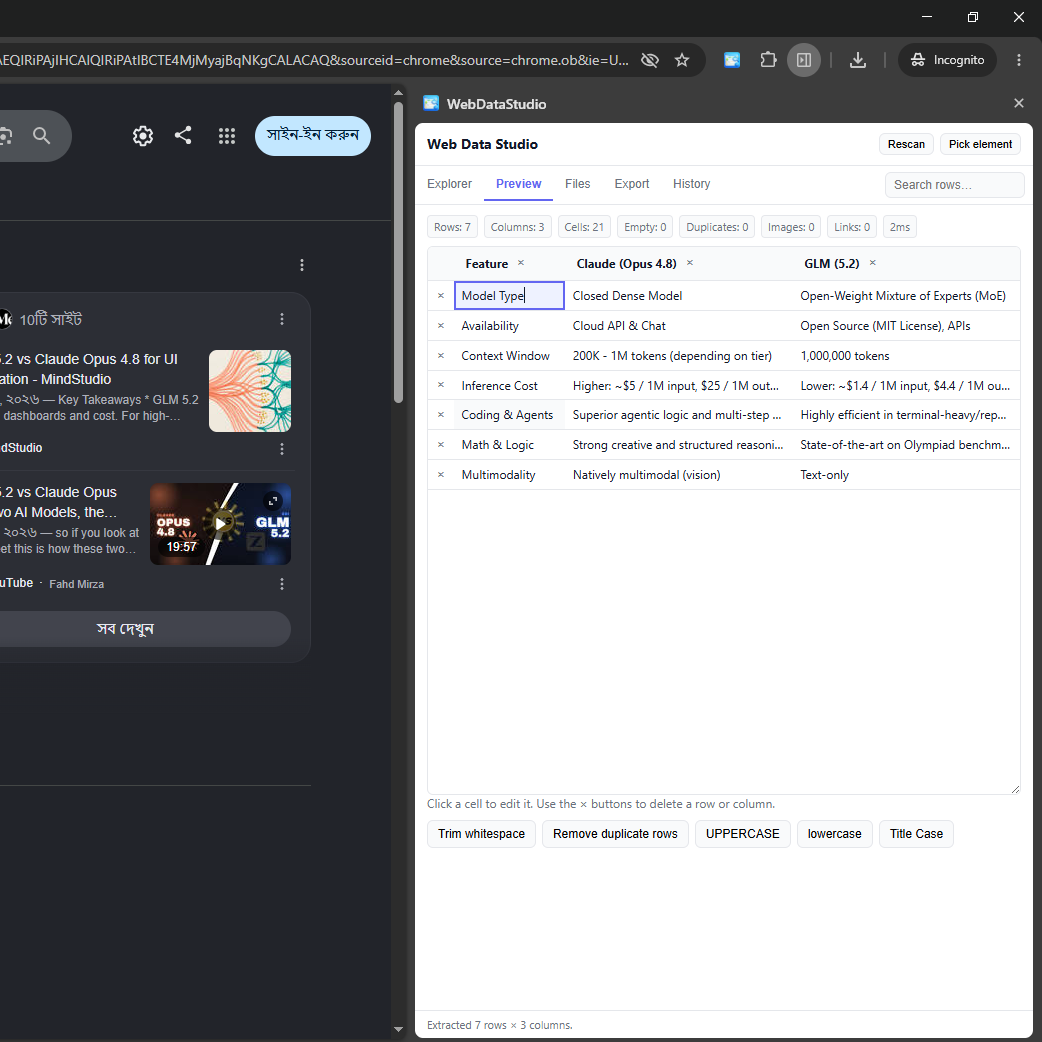The height and width of the screenshot is (1042, 1042).
Task: Click the Pick element button
Action: [980, 144]
